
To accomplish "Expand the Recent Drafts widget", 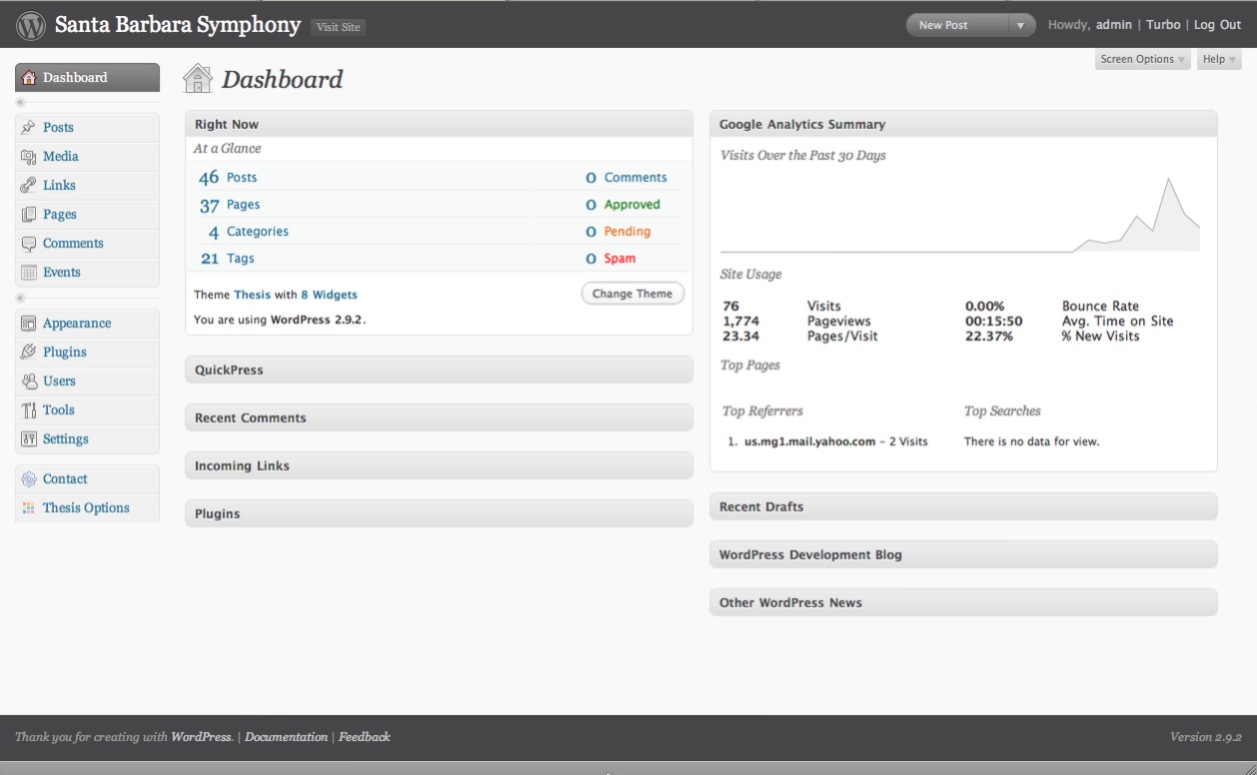I will coord(963,507).
